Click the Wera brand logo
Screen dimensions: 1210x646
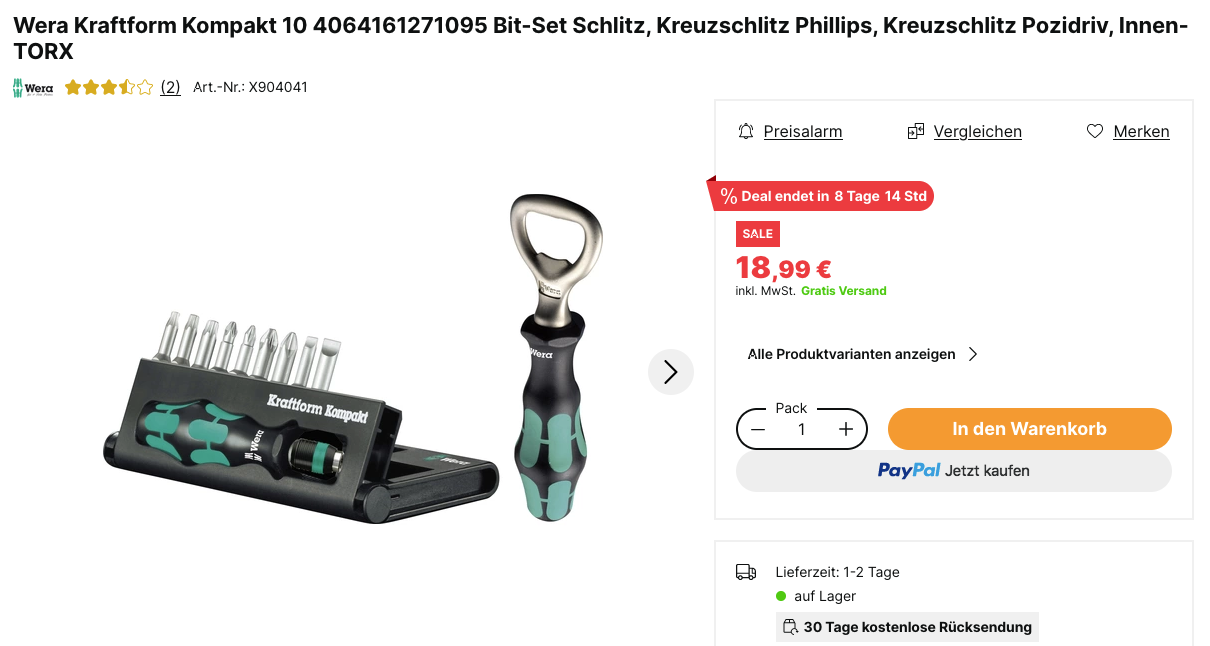tap(33, 88)
